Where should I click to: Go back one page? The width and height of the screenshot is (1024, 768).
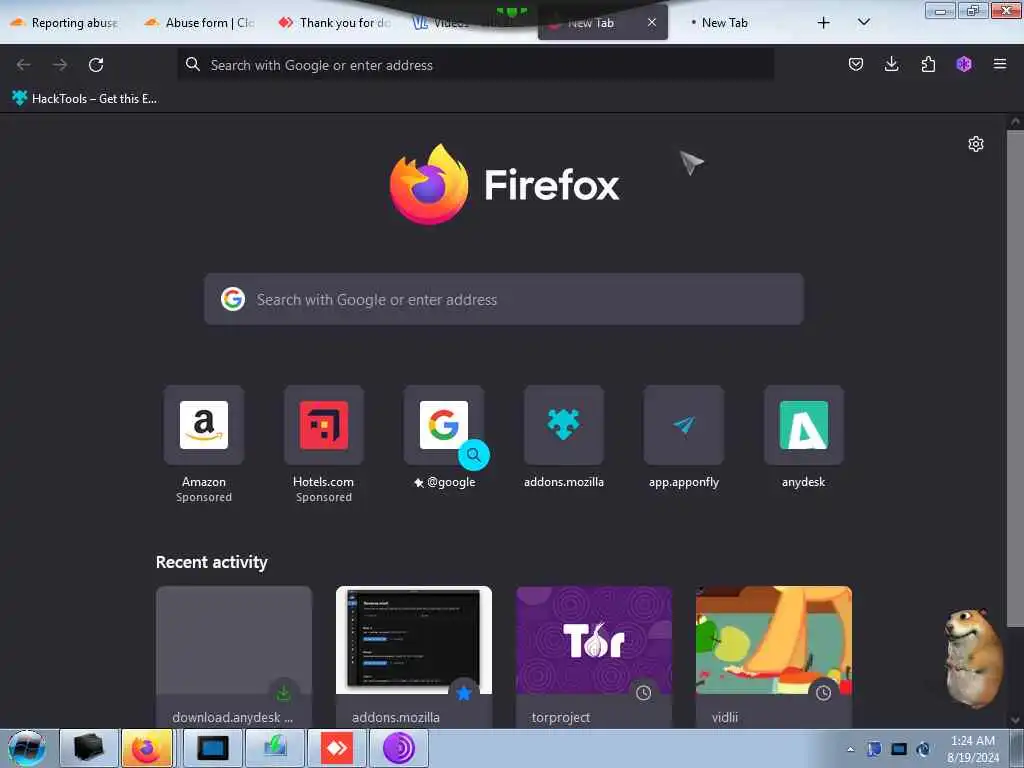pyautogui.click(x=24, y=65)
